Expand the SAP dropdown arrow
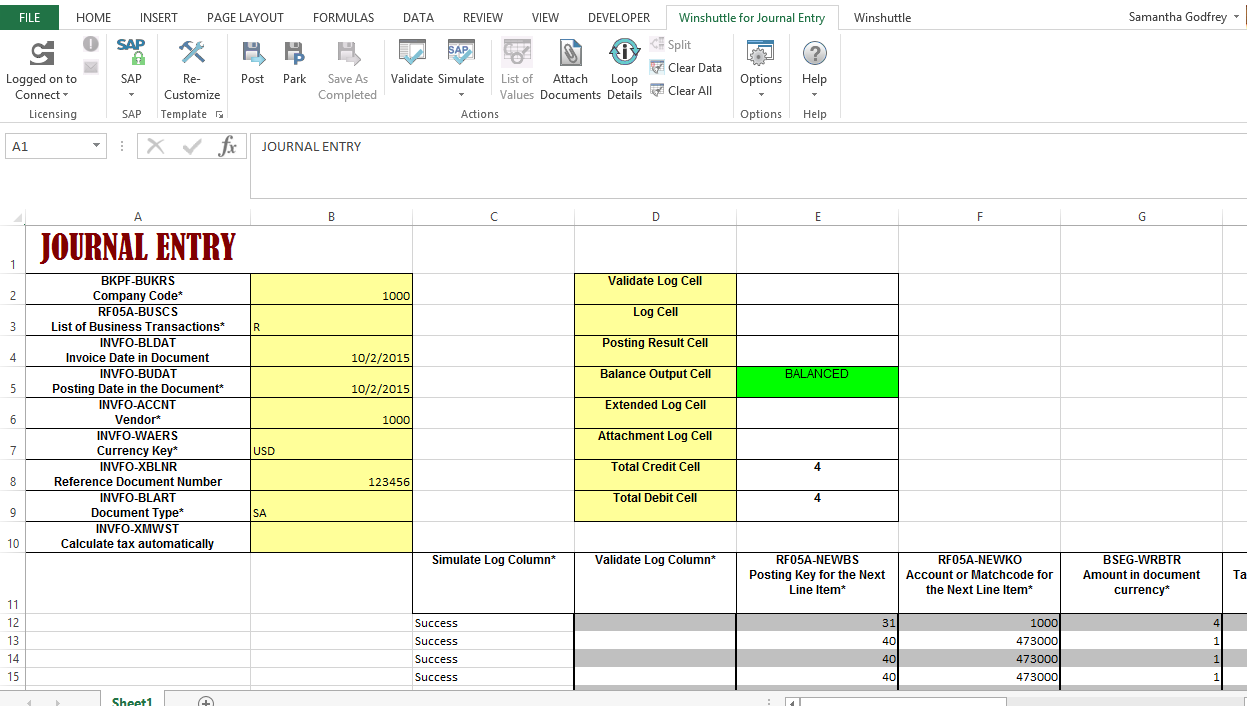 coord(131,95)
